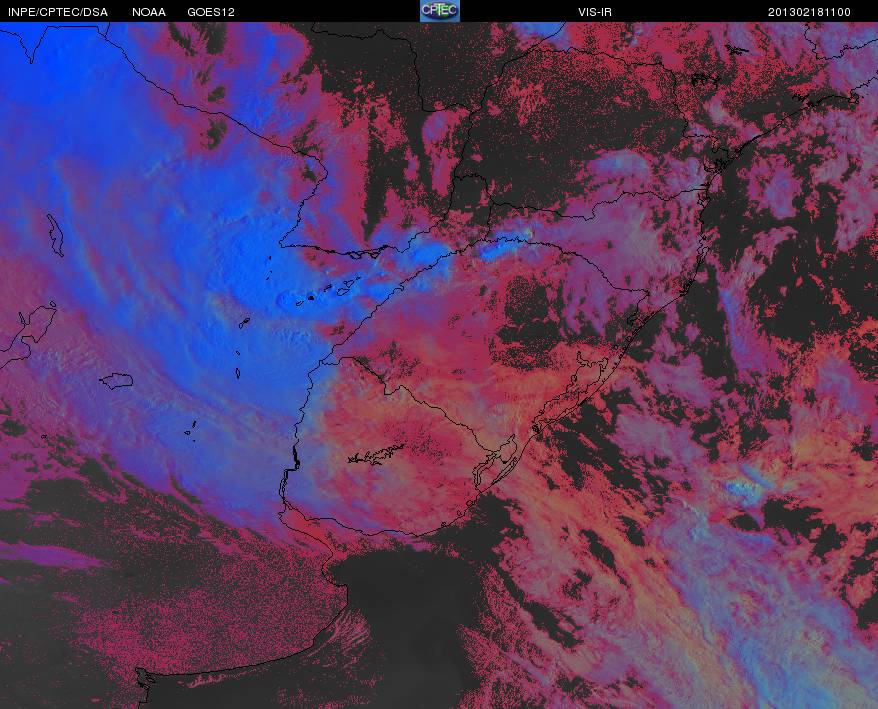This screenshot has width=878, height=709.
Task: Click the NOAA label in the header
Action: pos(148,12)
